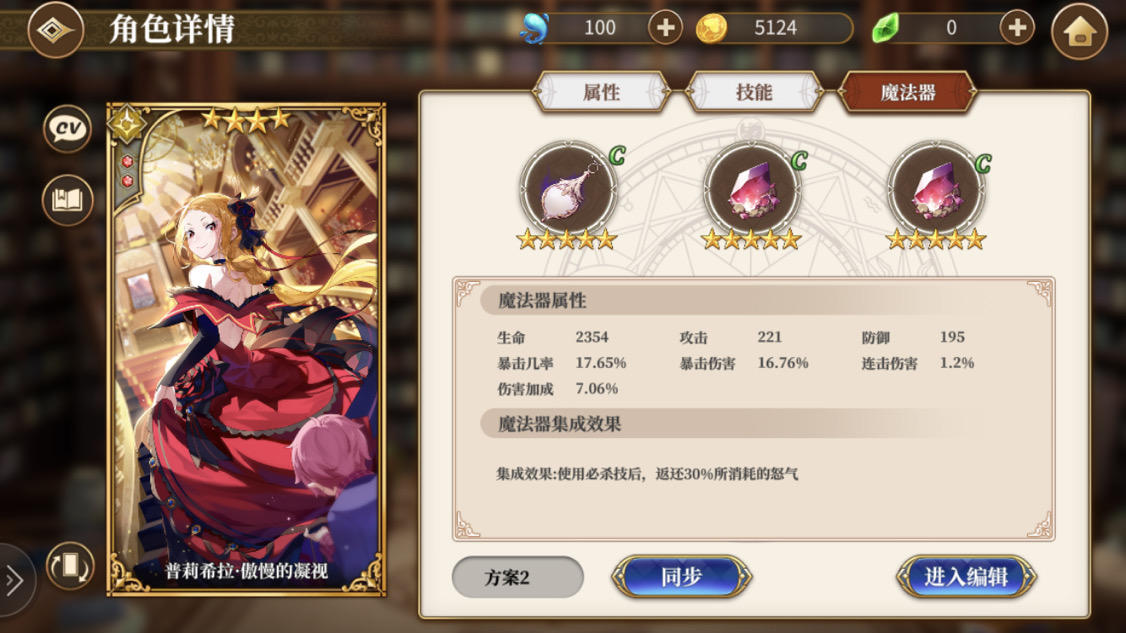1126x633 pixels.
Task: Select the right pink crystal magic item
Action: 936,190
